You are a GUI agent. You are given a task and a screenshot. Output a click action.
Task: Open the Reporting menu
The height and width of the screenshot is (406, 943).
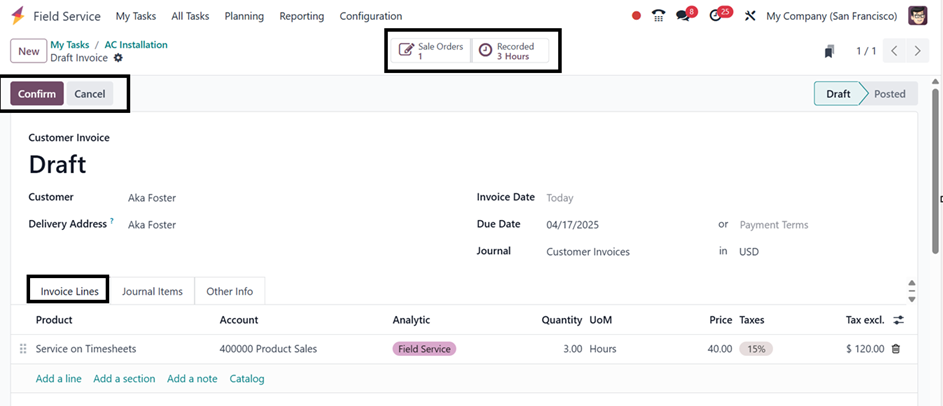click(x=301, y=16)
